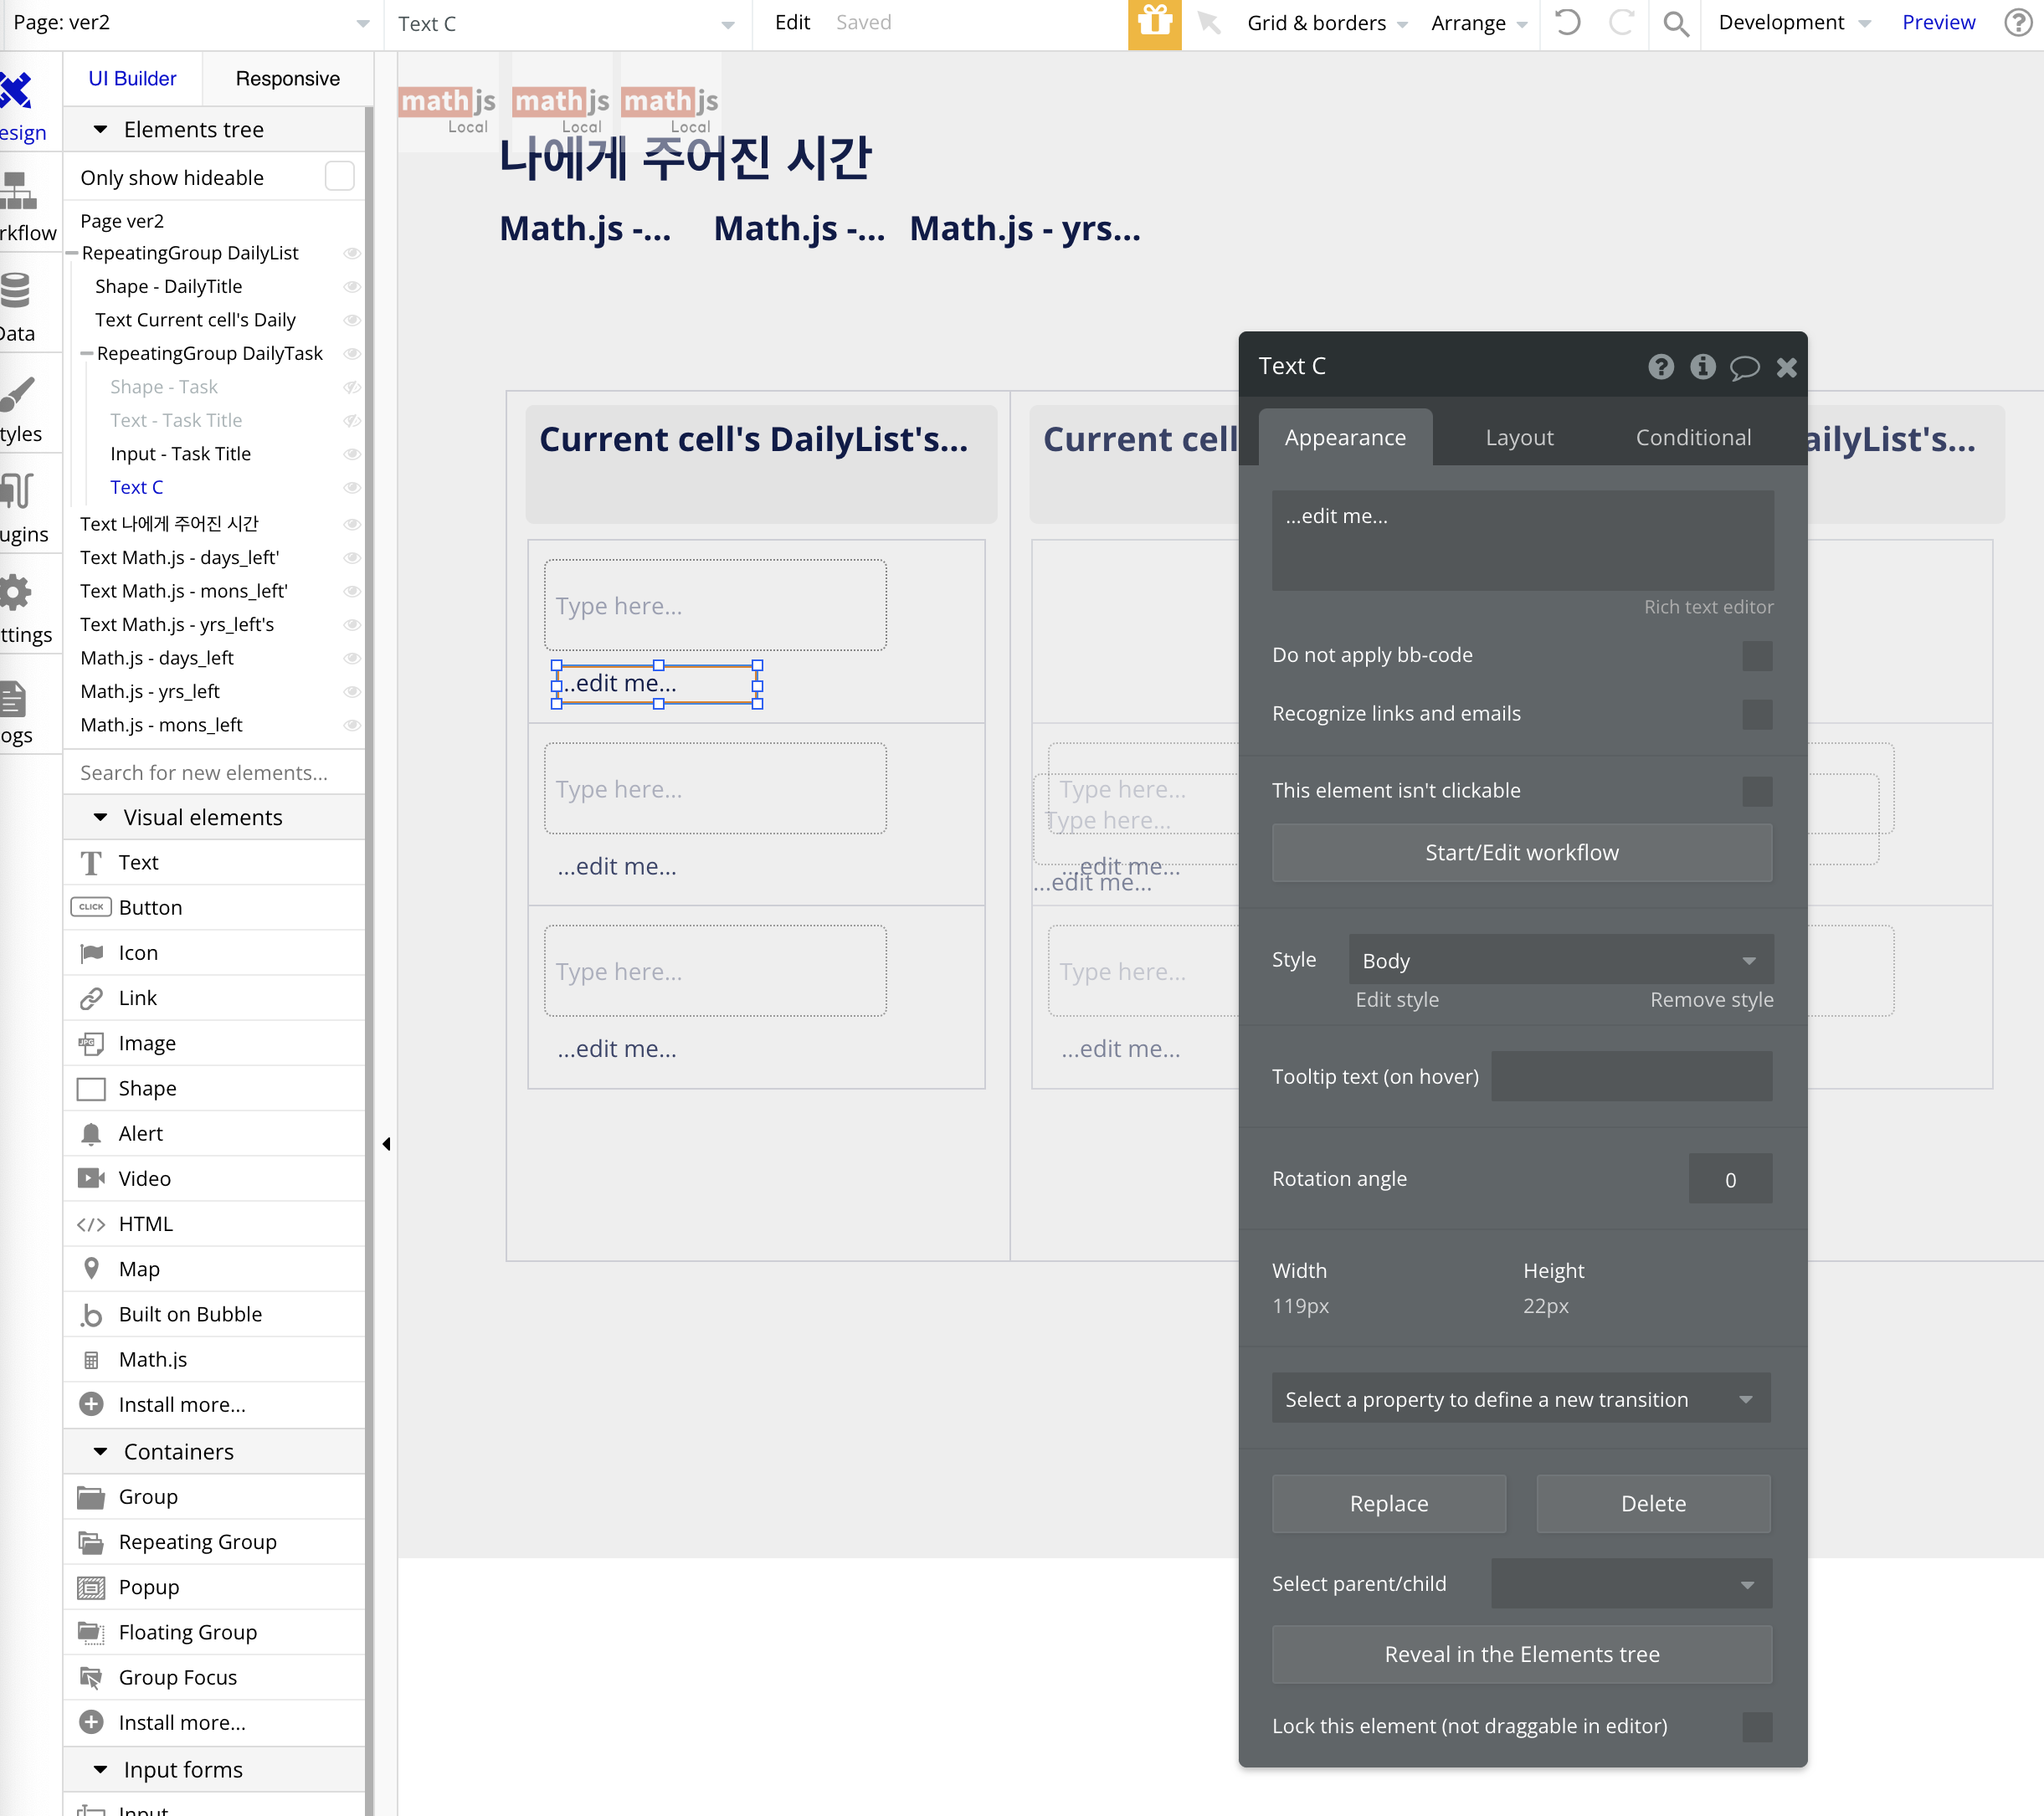
Task: Open the new transition property dropdown
Action: point(1520,1399)
